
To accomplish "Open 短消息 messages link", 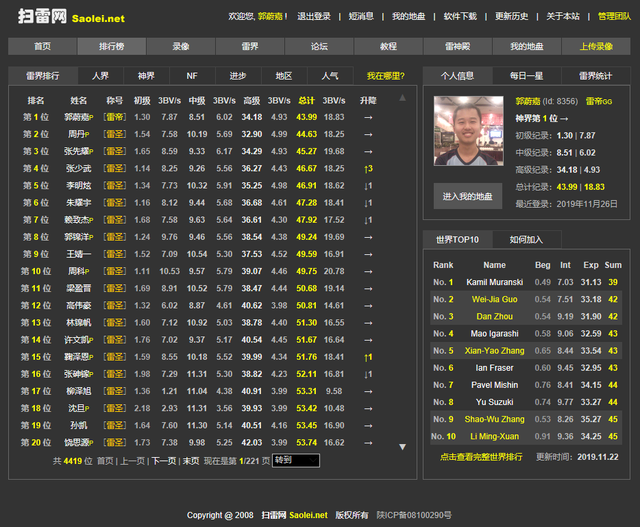I will point(361,16).
